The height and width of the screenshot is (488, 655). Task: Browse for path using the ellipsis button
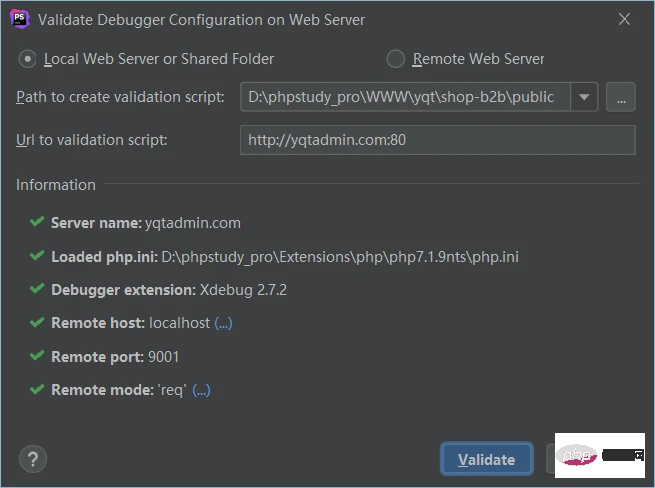[621, 97]
